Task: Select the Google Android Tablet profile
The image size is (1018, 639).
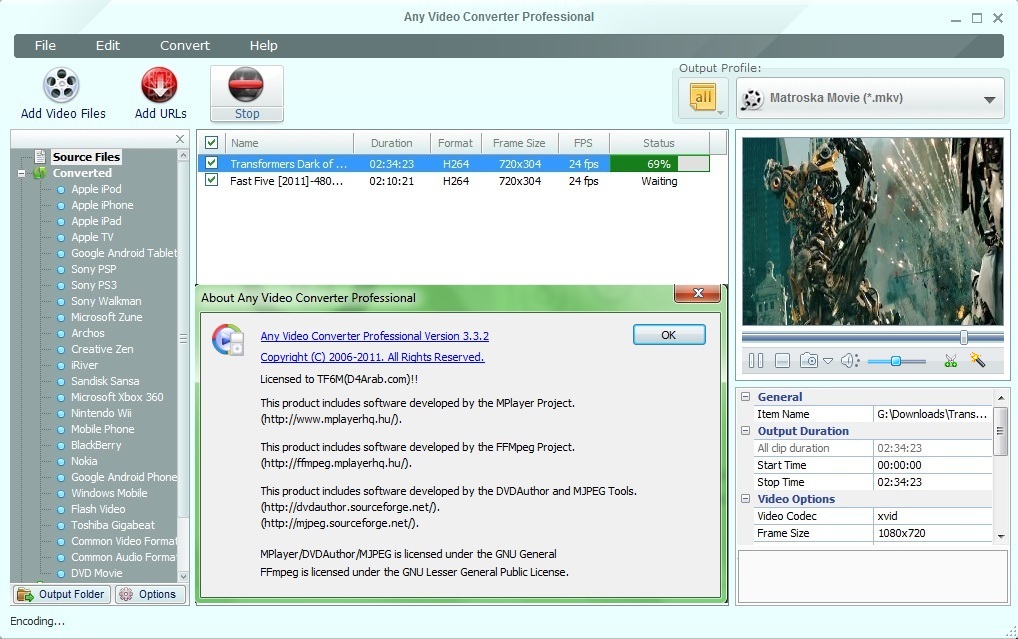Action: [x=124, y=253]
